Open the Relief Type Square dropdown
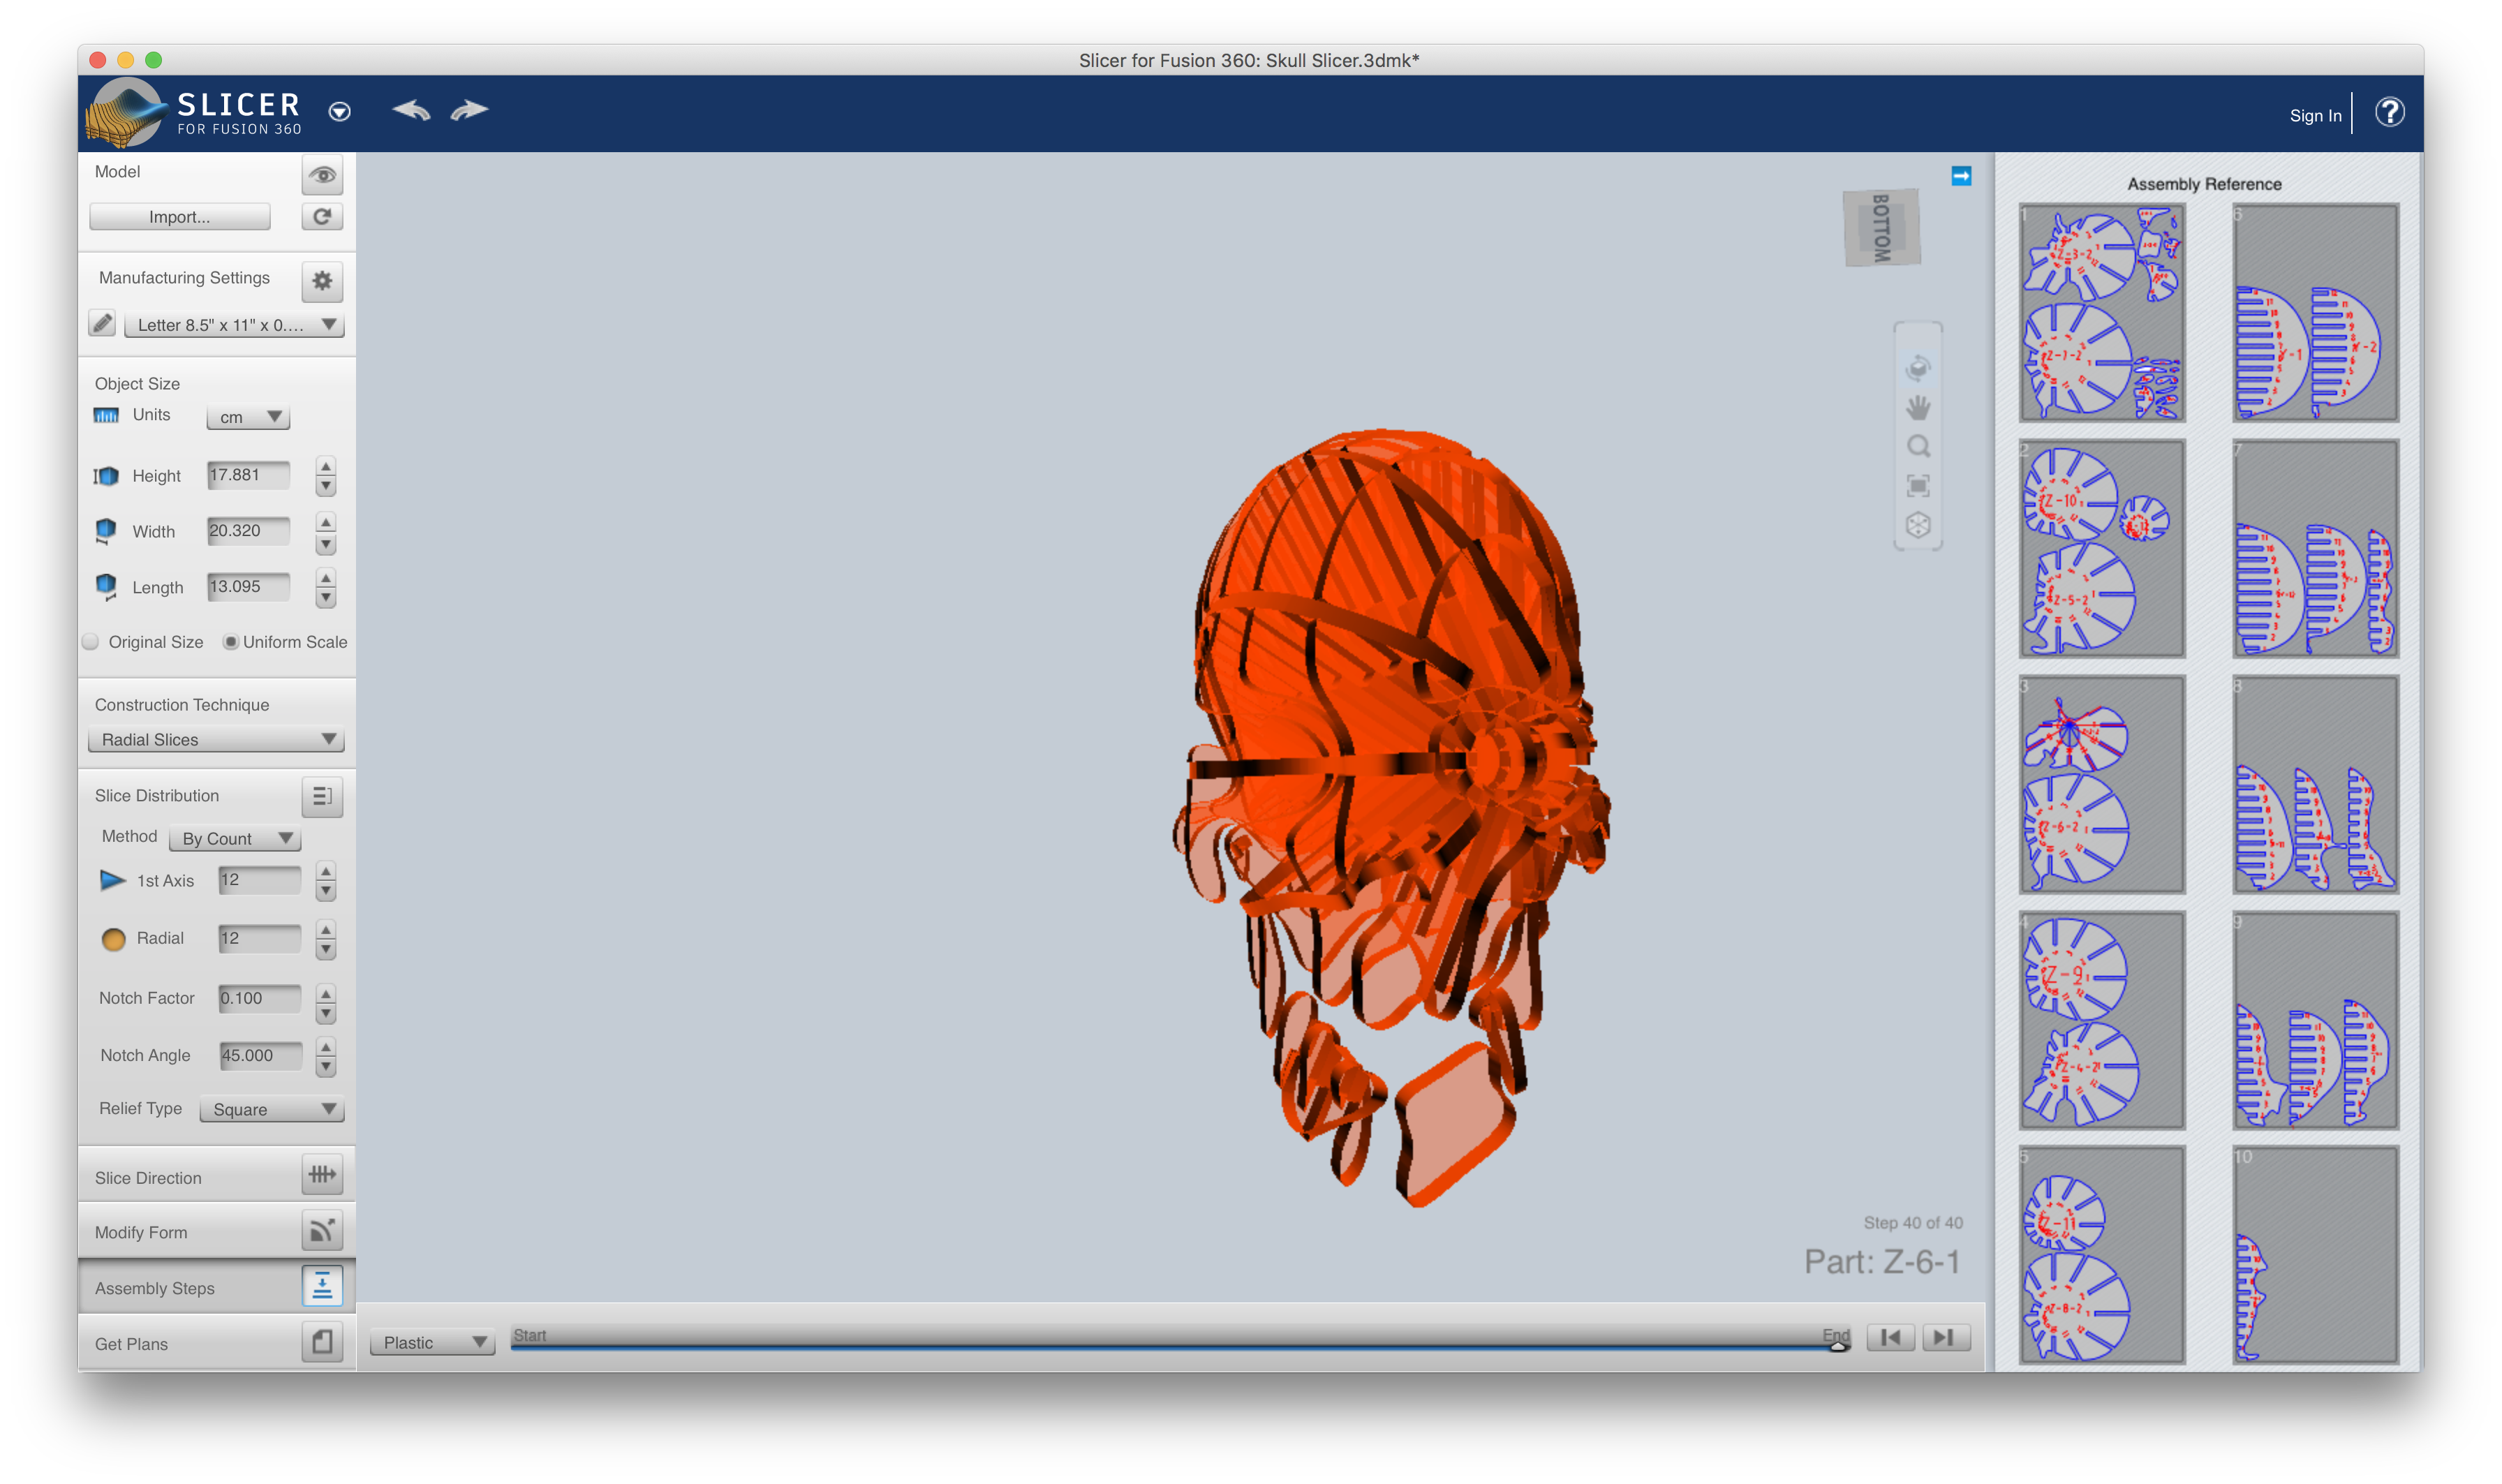The image size is (2502, 1484). [272, 1110]
